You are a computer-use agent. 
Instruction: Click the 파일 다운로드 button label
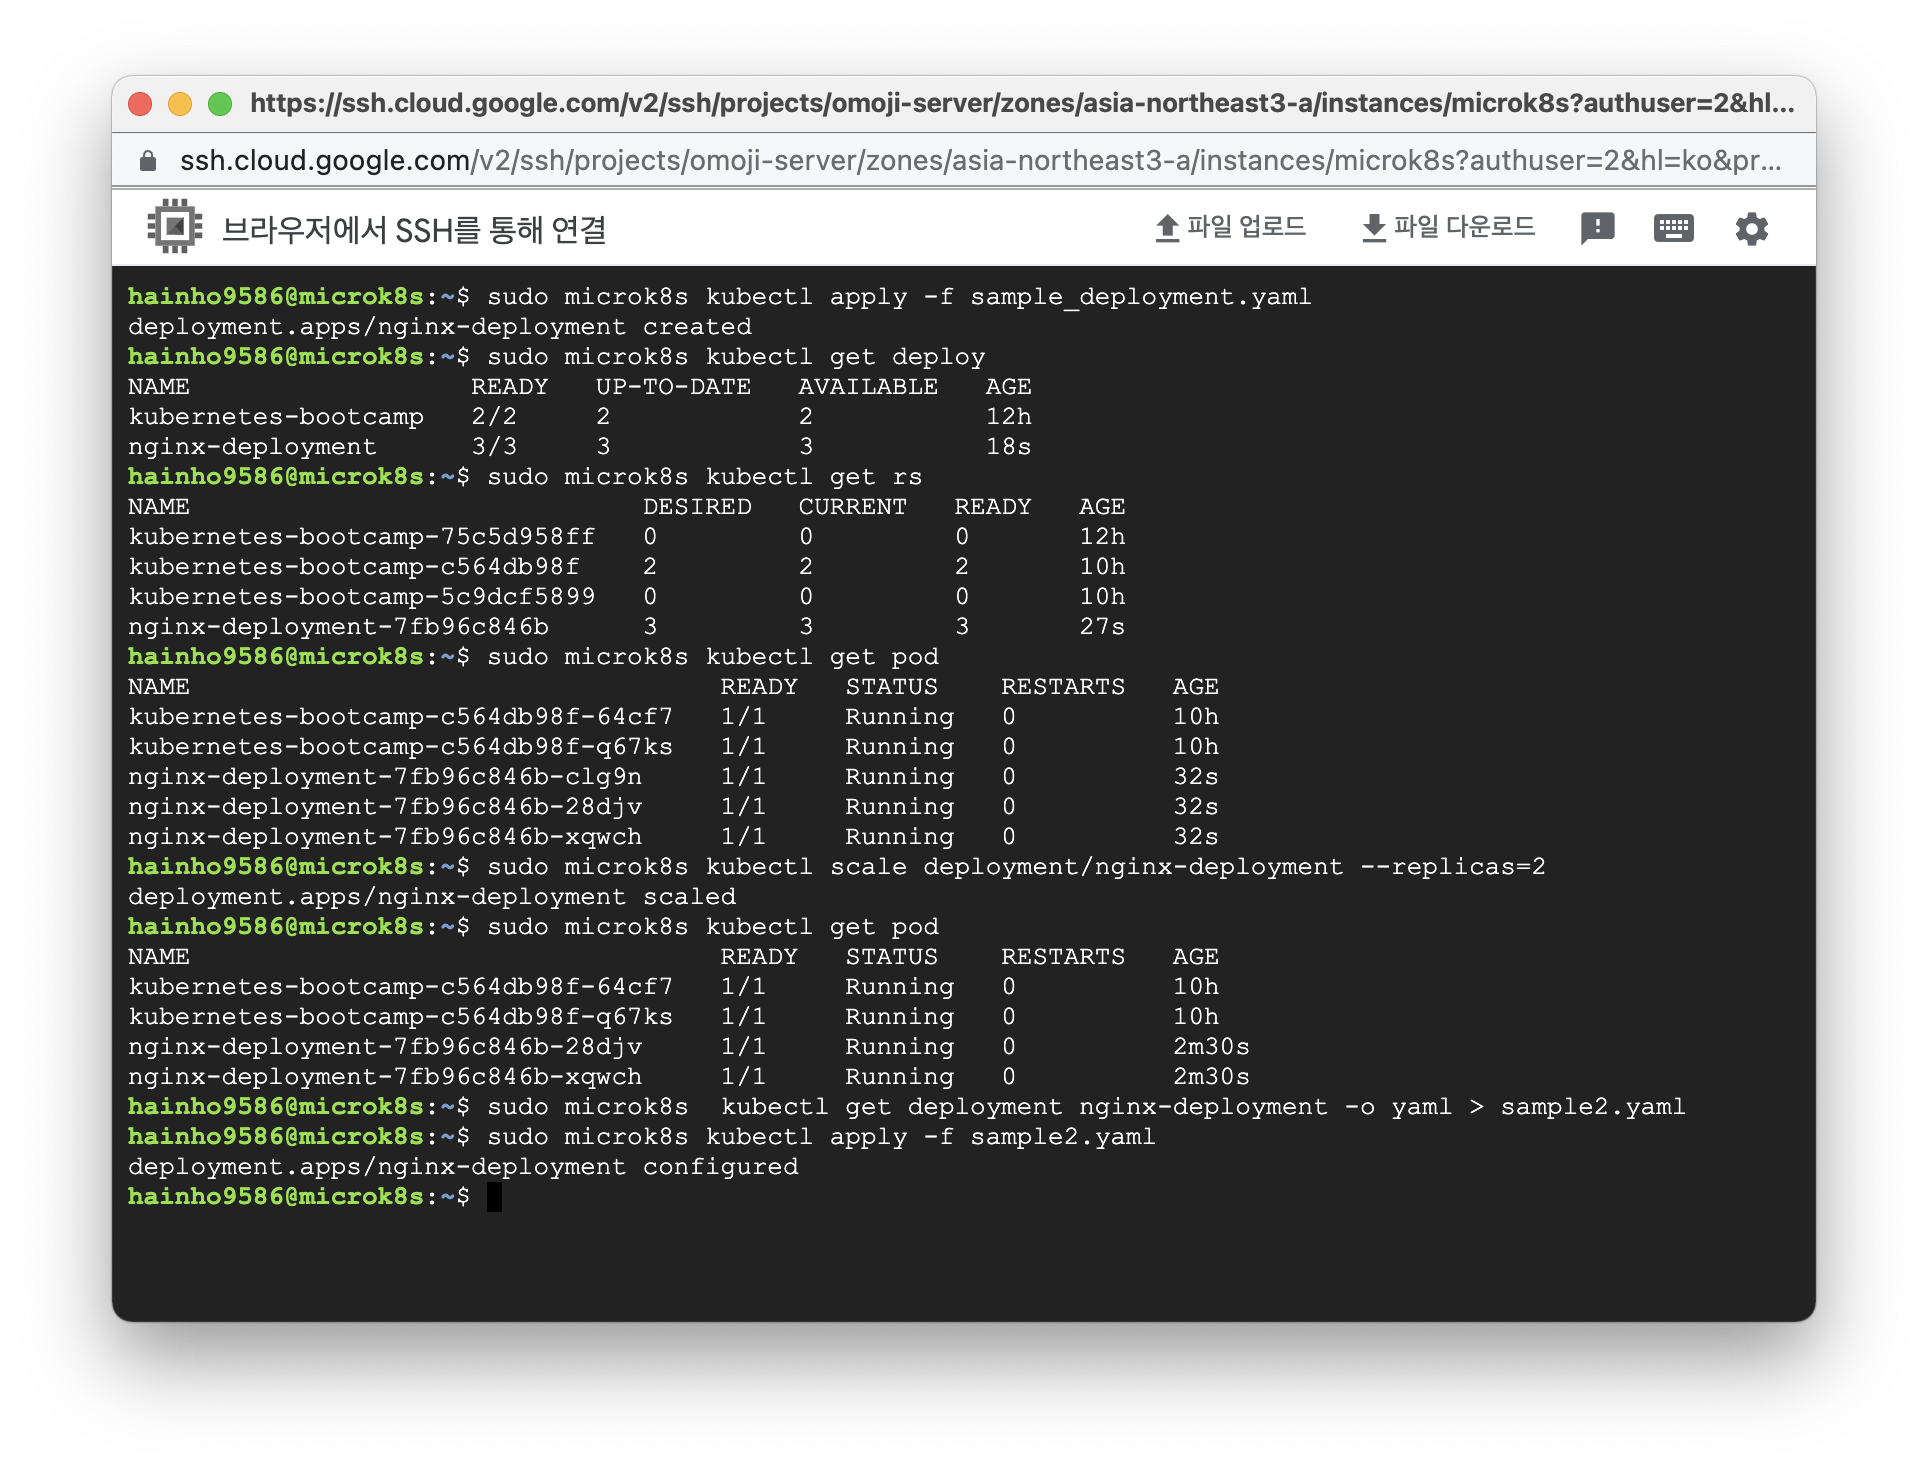tap(1464, 227)
